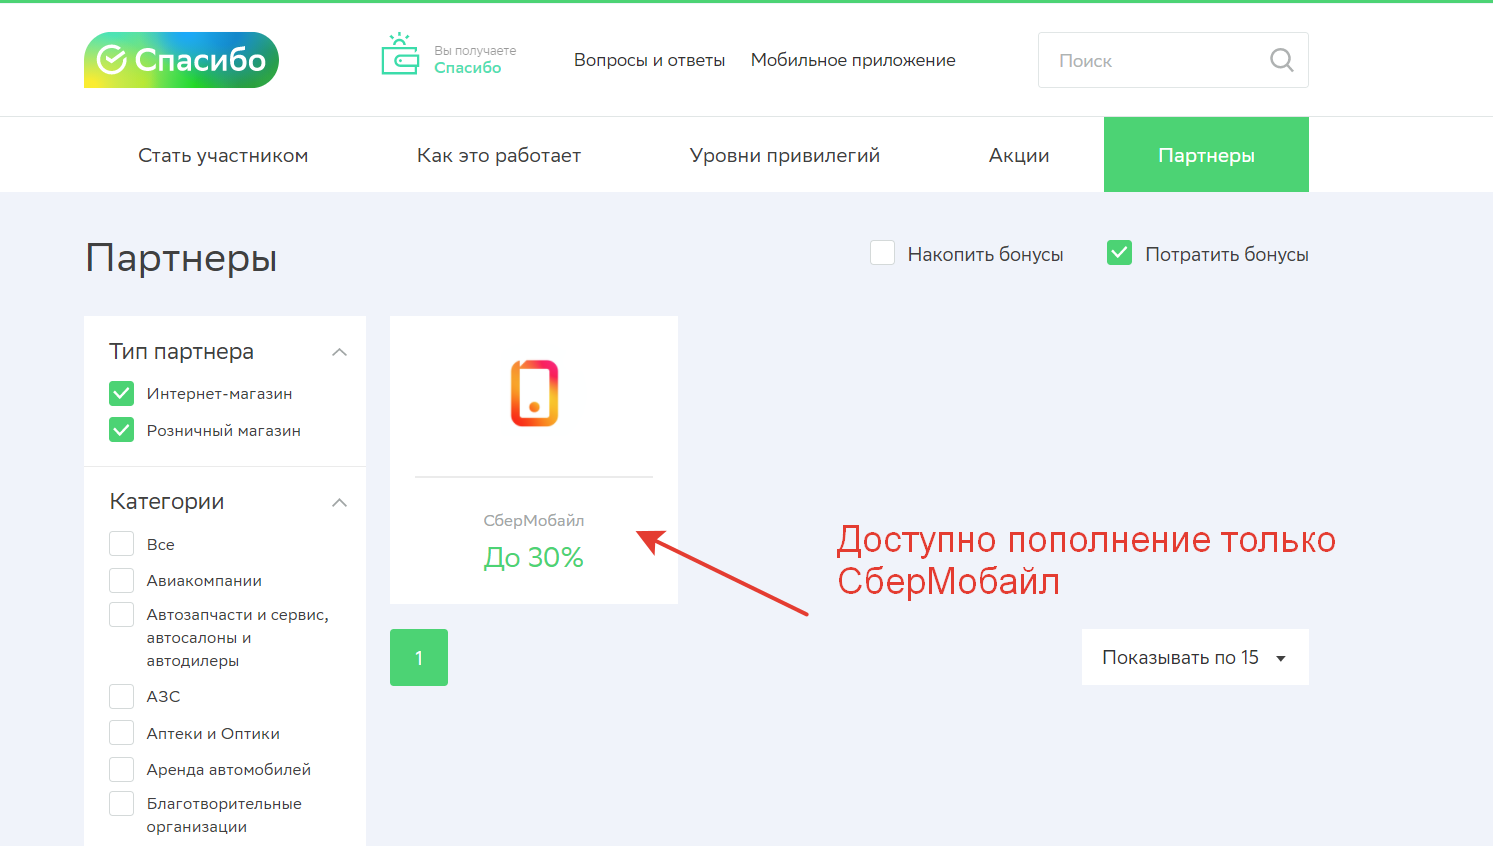The image size is (1493, 846).
Task: Open Мобильное приложение link
Action: click(853, 60)
